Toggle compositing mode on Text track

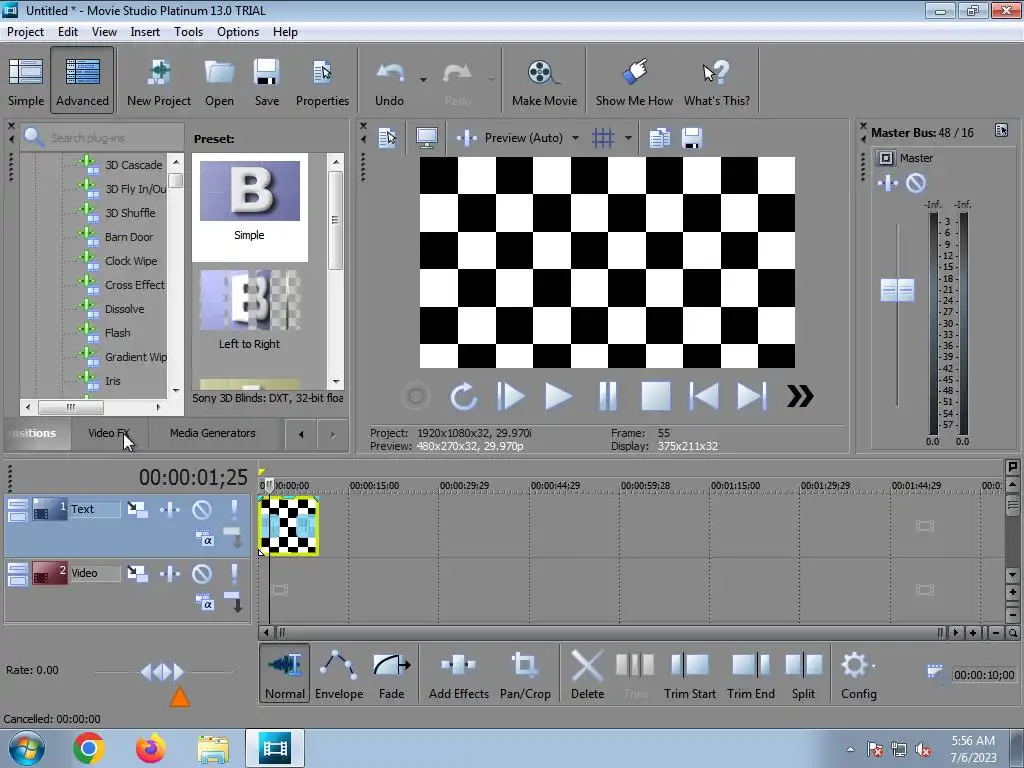204,539
